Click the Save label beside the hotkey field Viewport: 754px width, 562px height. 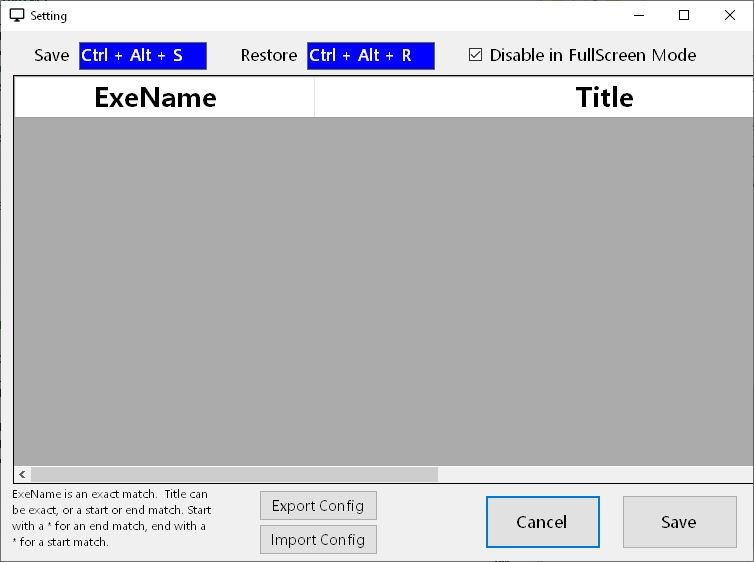click(51, 56)
